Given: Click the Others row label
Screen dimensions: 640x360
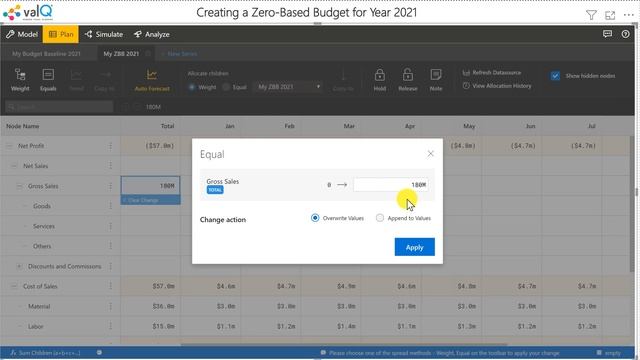Looking at the screenshot, I should (x=42, y=246).
